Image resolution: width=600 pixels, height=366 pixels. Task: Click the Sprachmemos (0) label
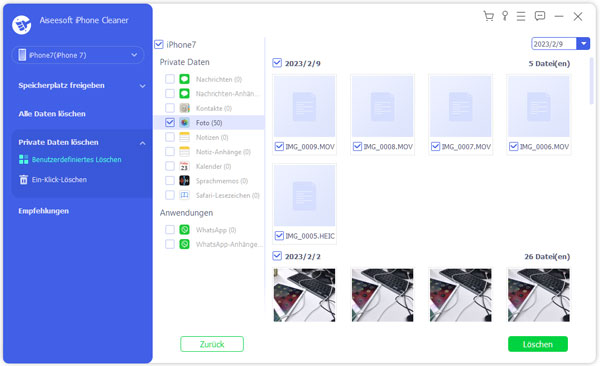(222, 181)
